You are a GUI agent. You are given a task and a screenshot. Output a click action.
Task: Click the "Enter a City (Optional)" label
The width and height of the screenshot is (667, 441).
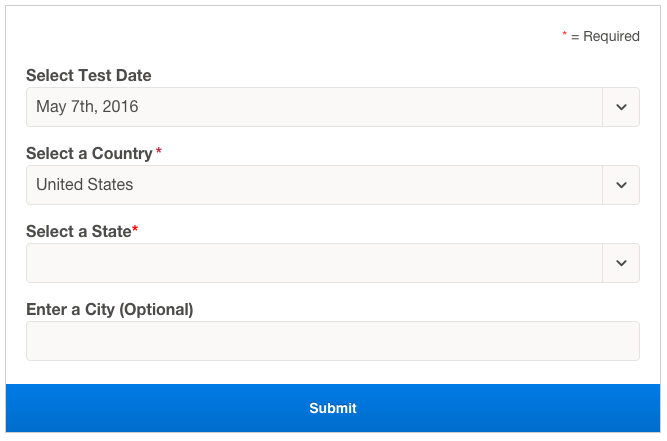click(x=110, y=310)
